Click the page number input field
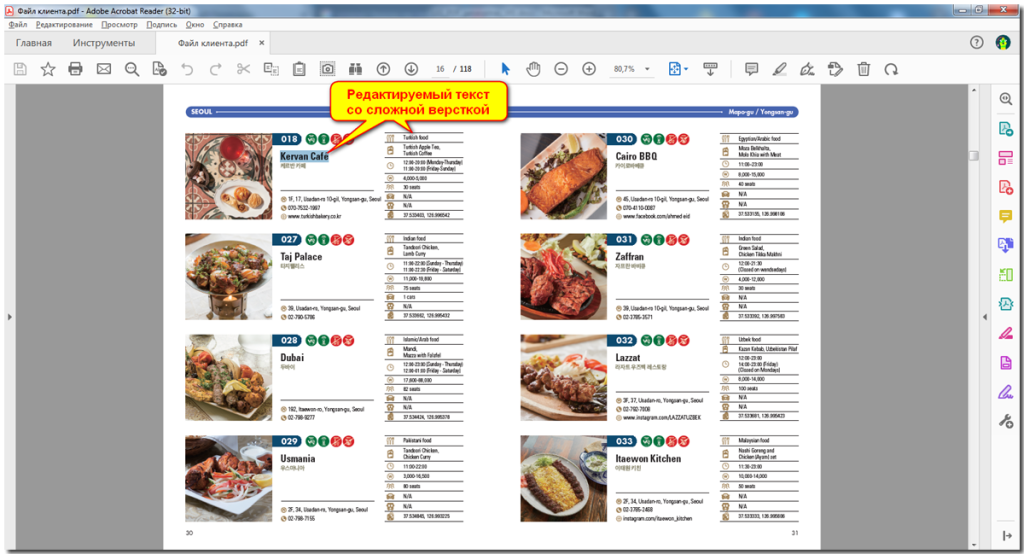The height and width of the screenshot is (554, 1024). click(440, 69)
